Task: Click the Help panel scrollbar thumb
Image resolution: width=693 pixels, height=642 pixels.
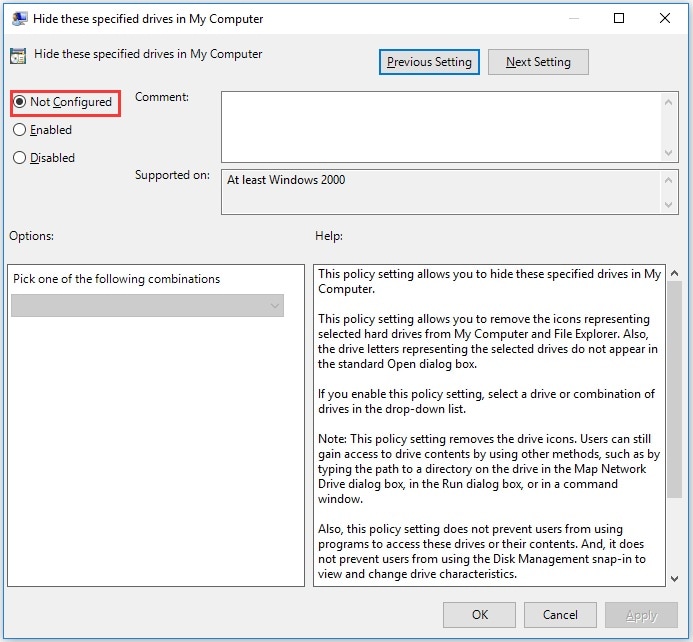Action: pyautogui.click(x=674, y=390)
